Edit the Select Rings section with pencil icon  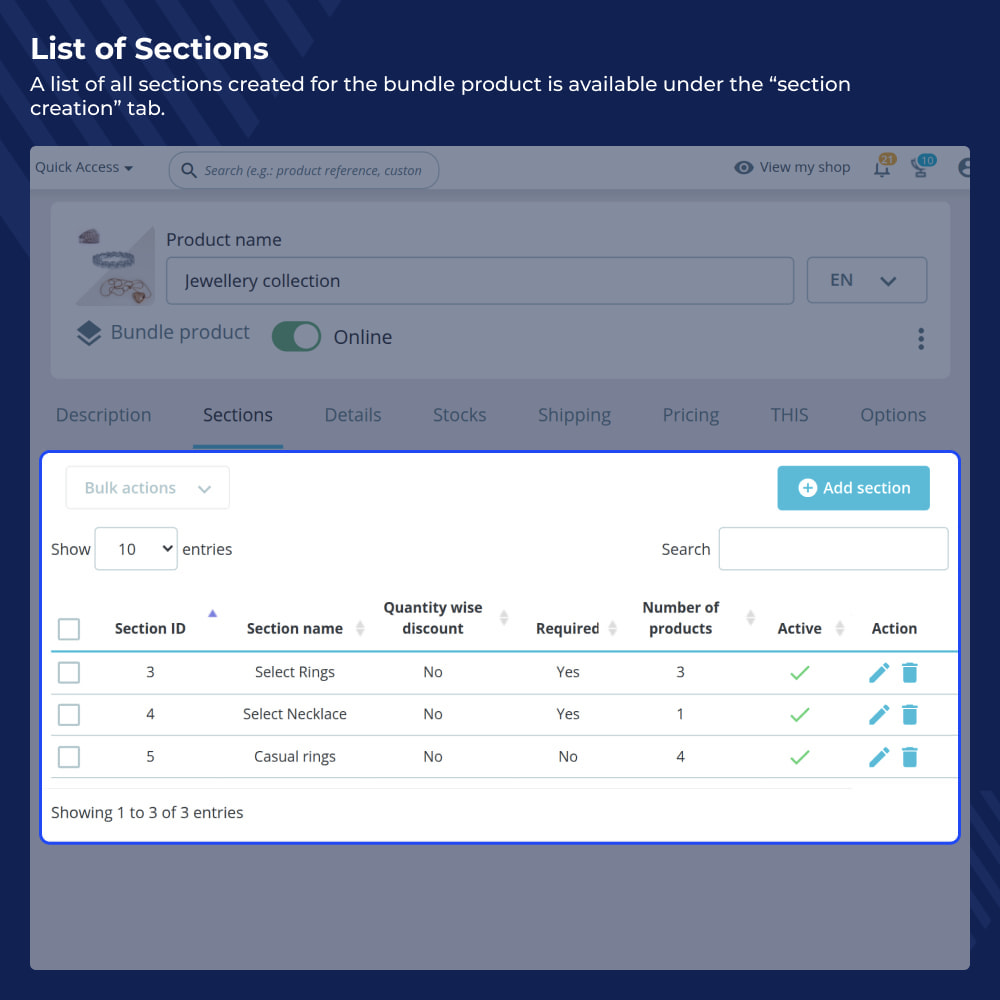click(879, 672)
